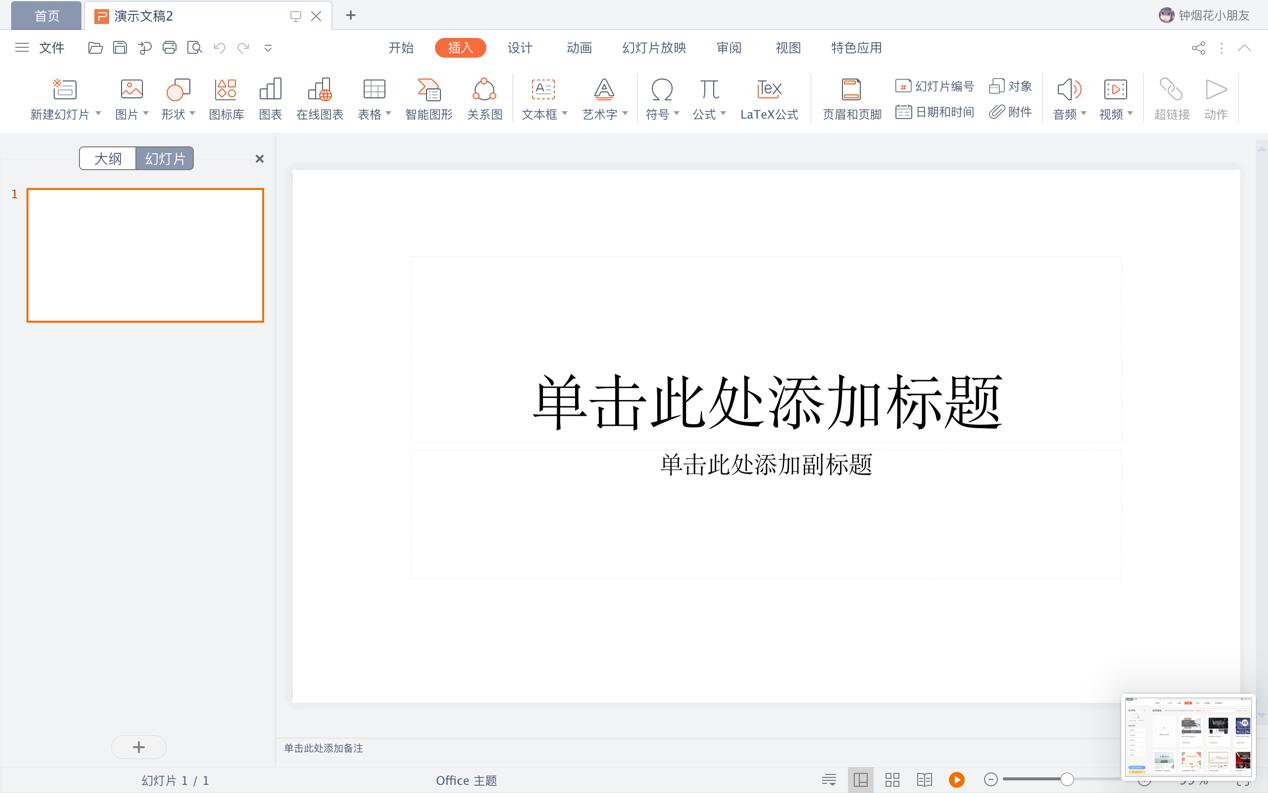Switch to grid slide sorter view

point(892,779)
